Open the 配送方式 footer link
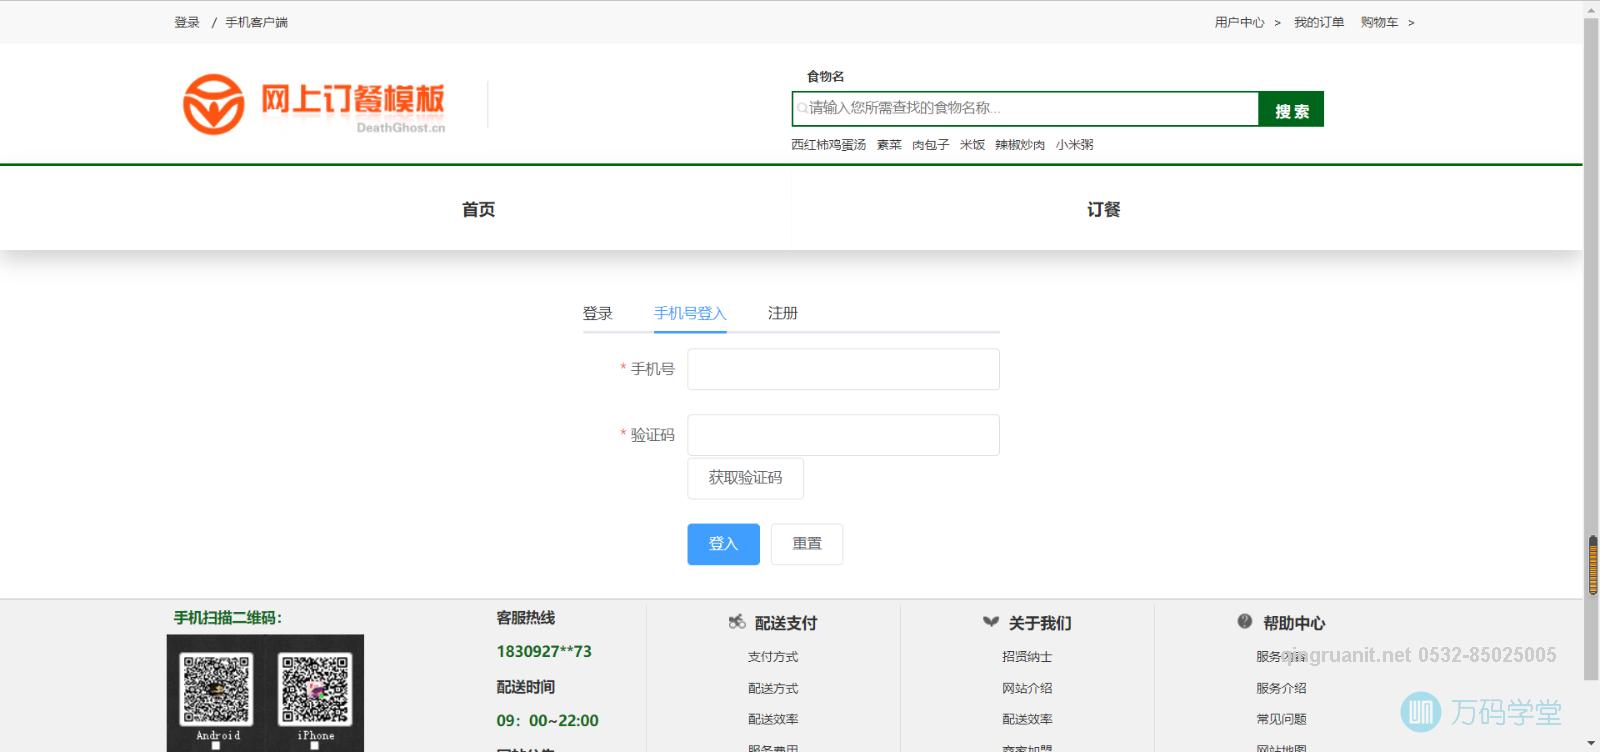 click(x=773, y=688)
